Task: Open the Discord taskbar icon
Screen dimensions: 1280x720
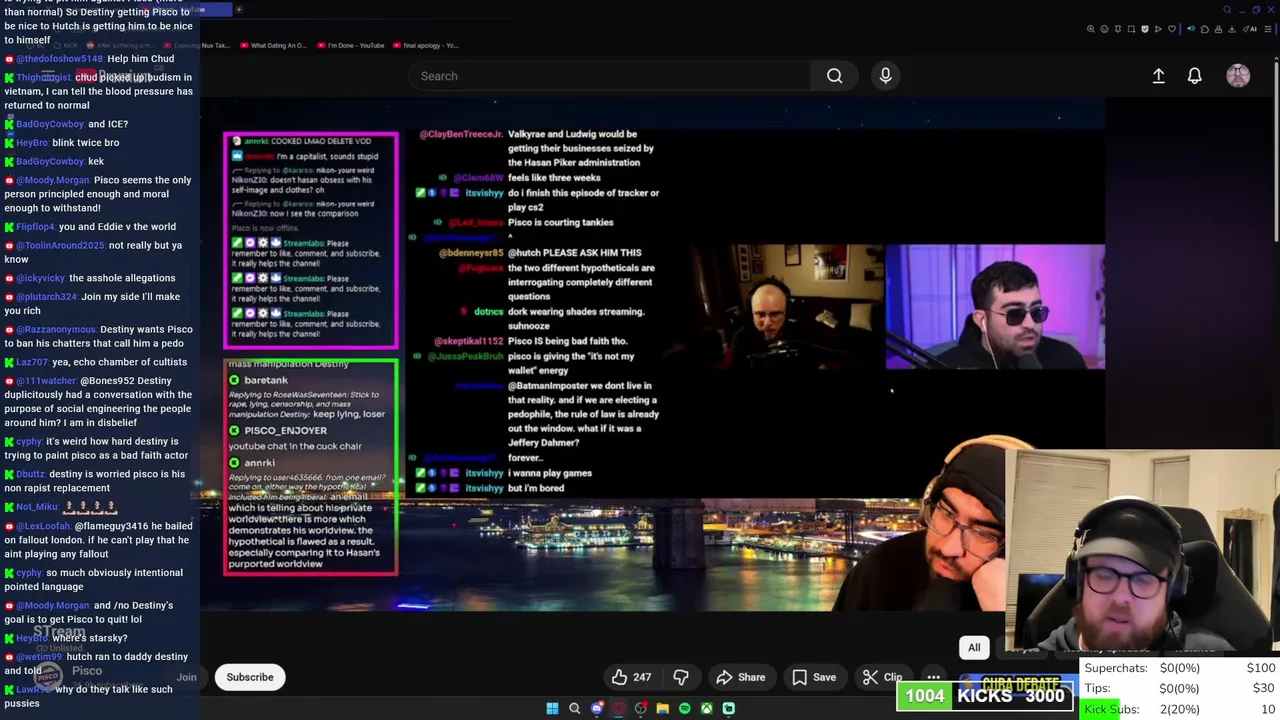Action: (x=597, y=708)
